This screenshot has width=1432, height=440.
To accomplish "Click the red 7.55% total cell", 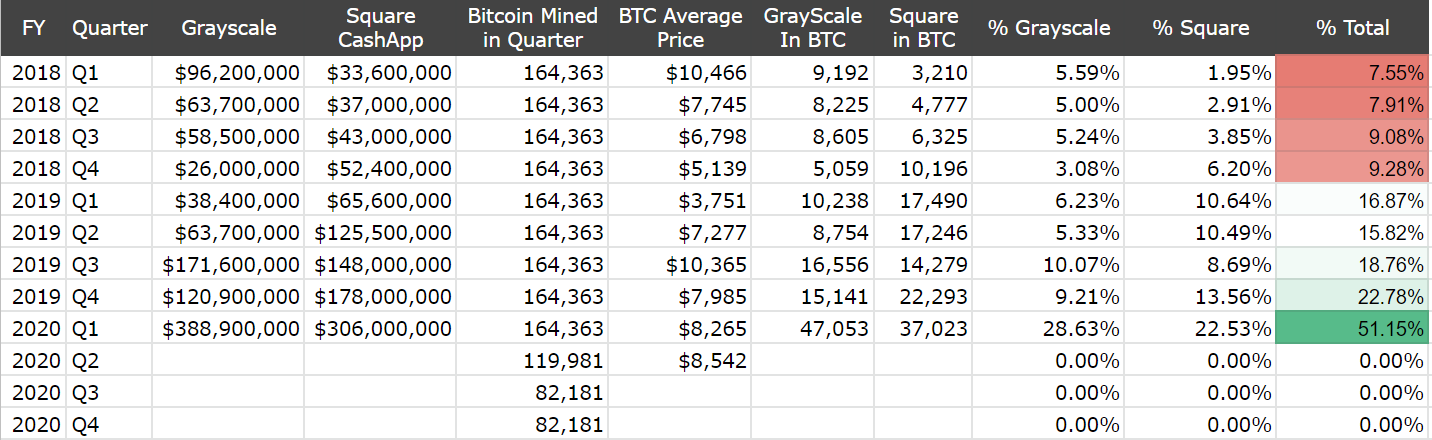I will (1353, 72).
